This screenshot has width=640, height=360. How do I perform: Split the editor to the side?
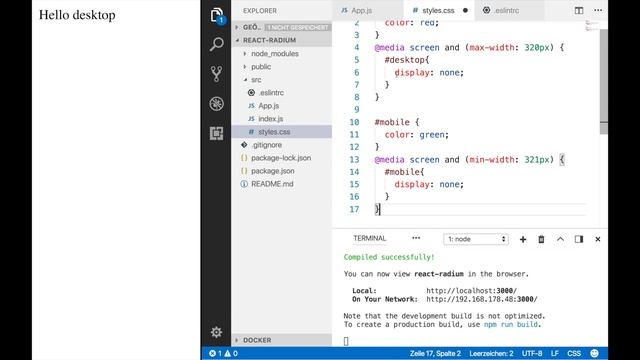pyautogui.click(x=579, y=11)
